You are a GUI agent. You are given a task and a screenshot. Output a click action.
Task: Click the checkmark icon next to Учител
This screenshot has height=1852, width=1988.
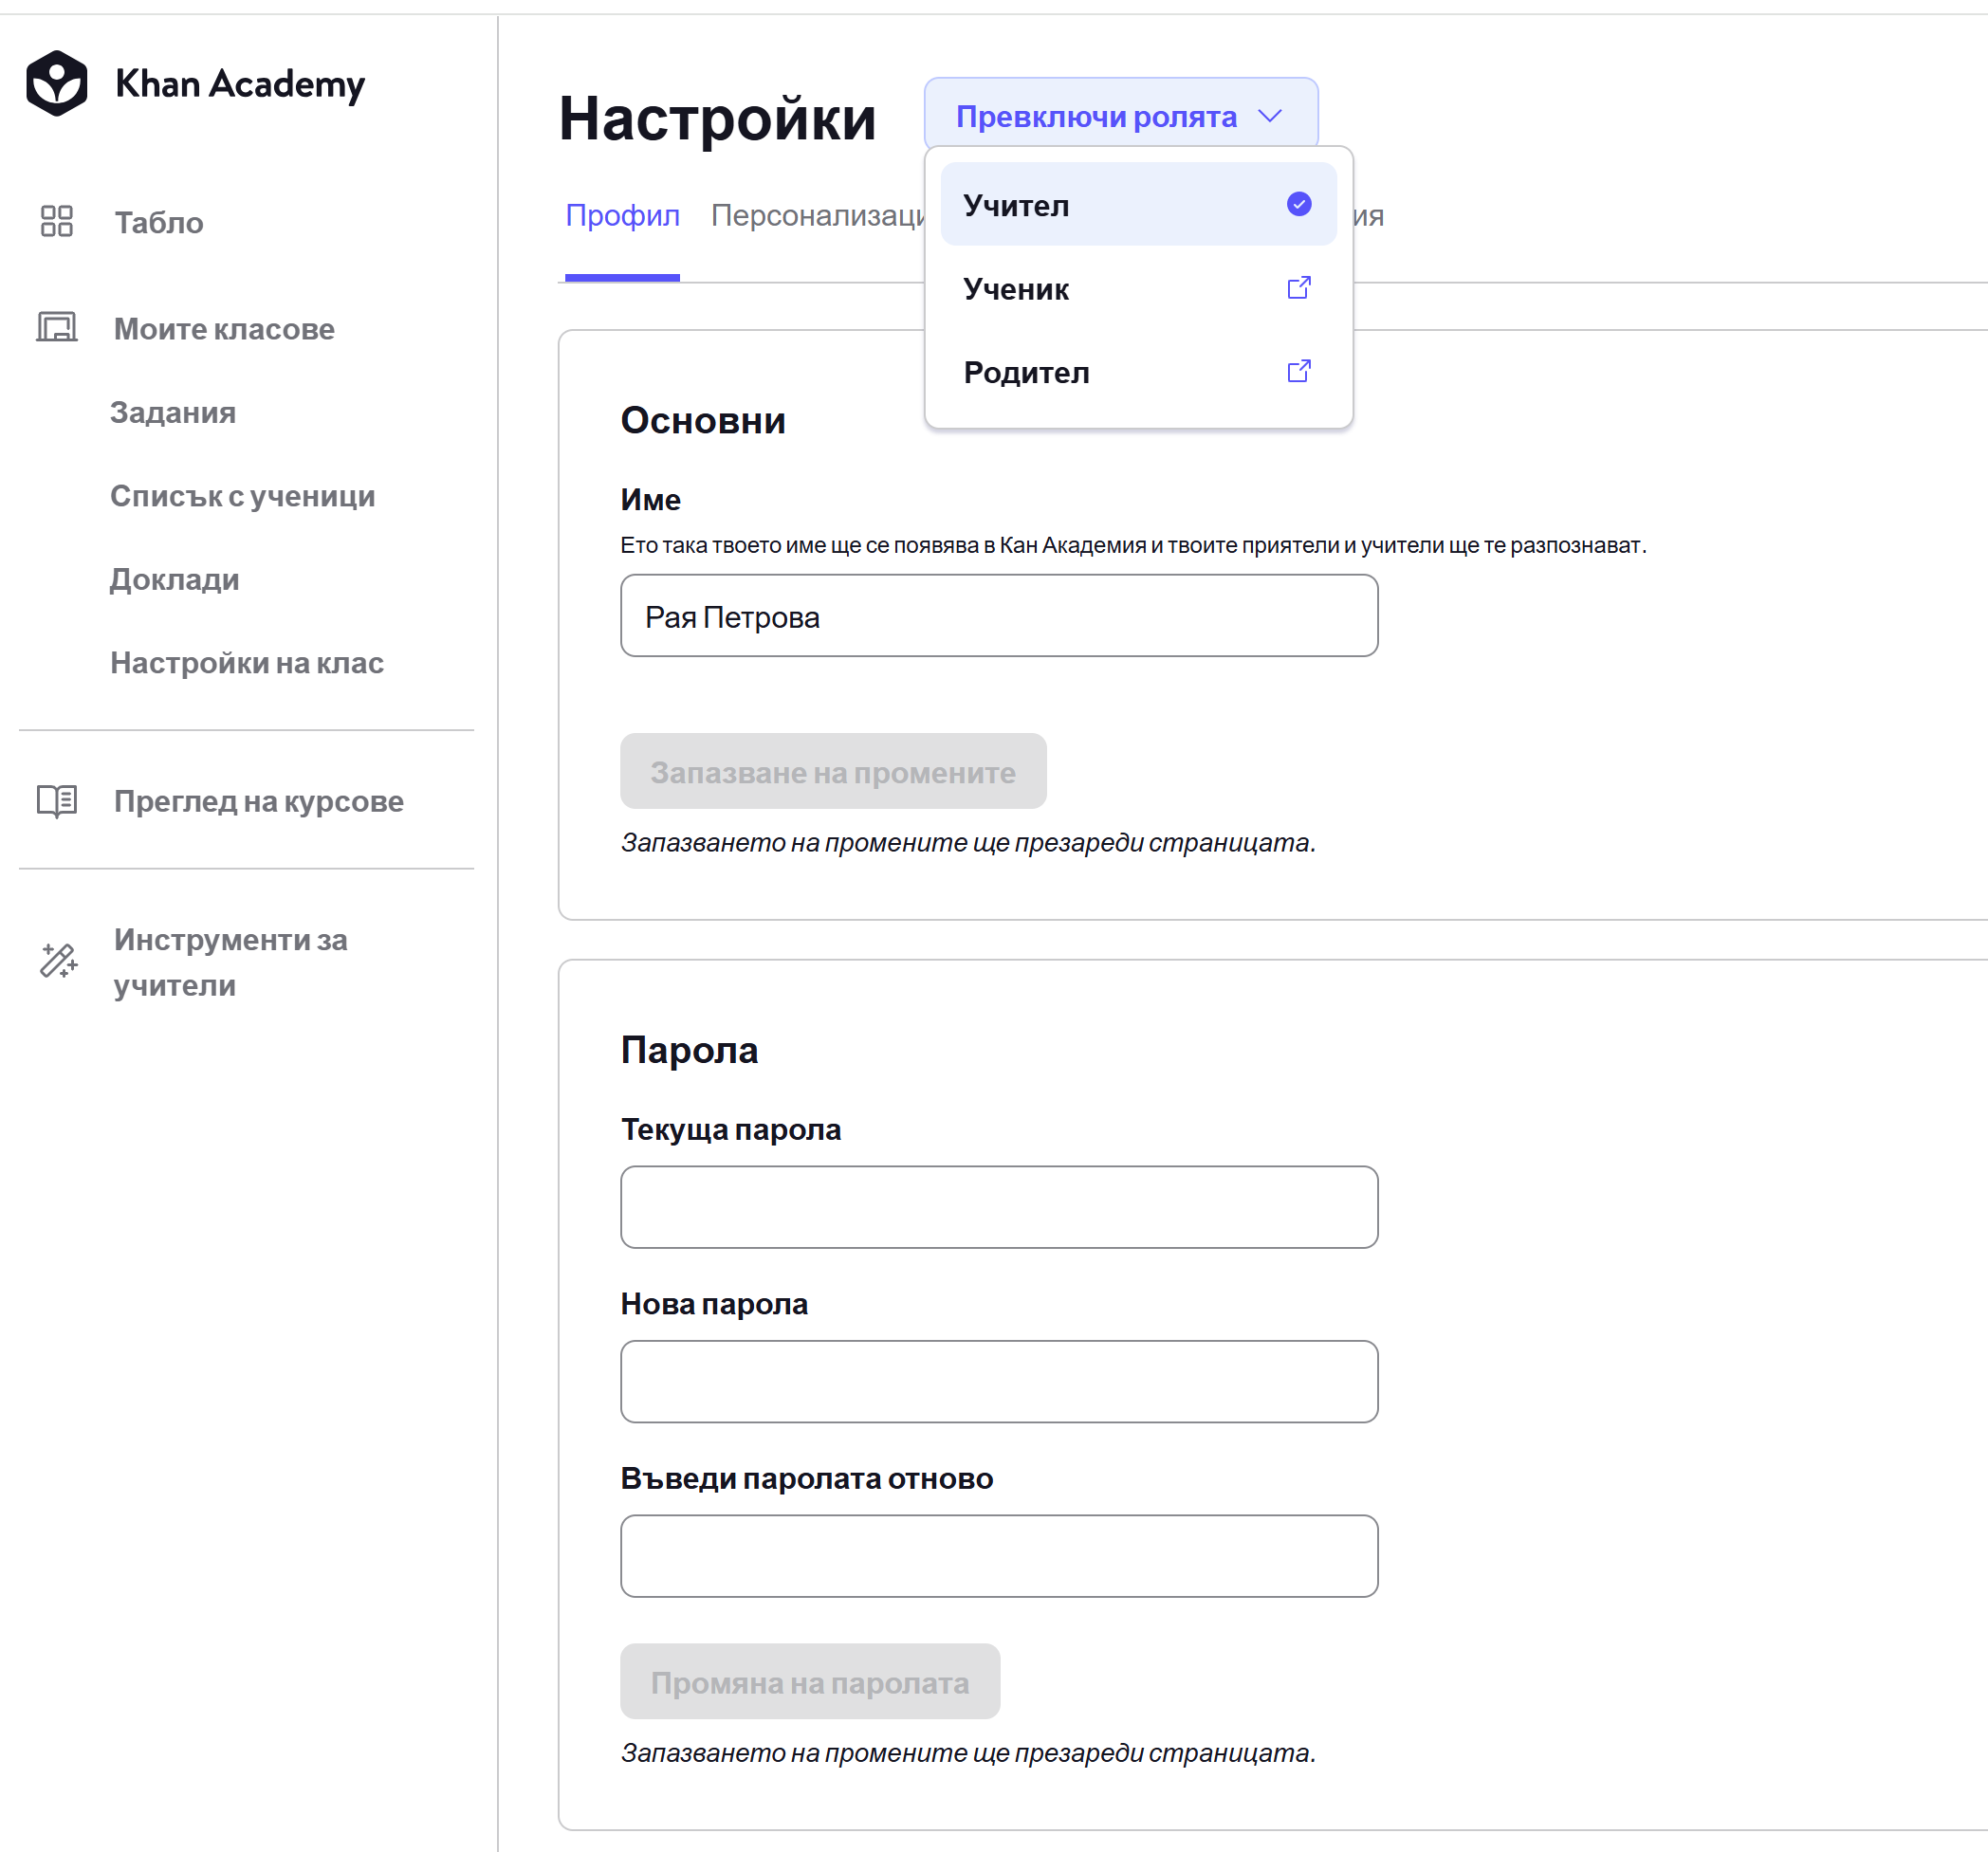tap(1299, 204)
